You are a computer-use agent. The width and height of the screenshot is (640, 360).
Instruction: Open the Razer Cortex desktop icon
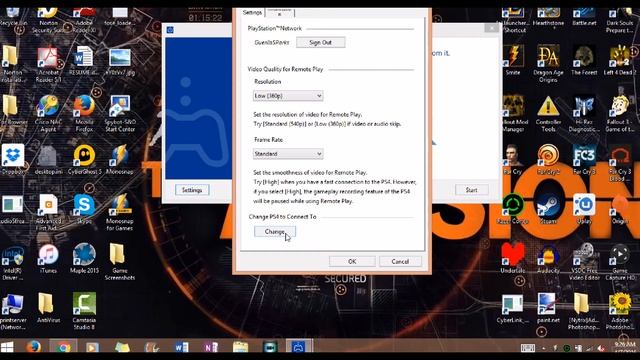[x=513, y=209]
